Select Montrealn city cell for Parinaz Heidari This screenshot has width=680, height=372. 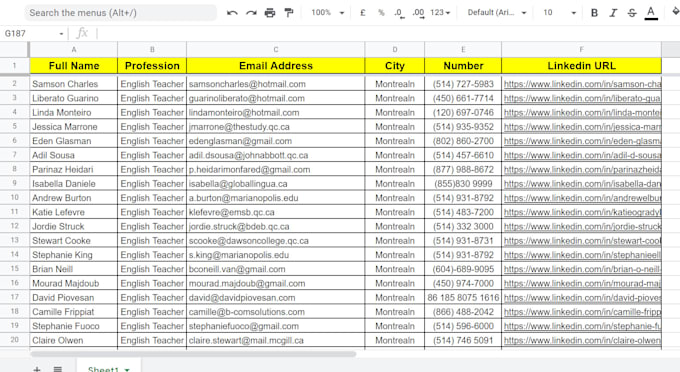[395, 170]
